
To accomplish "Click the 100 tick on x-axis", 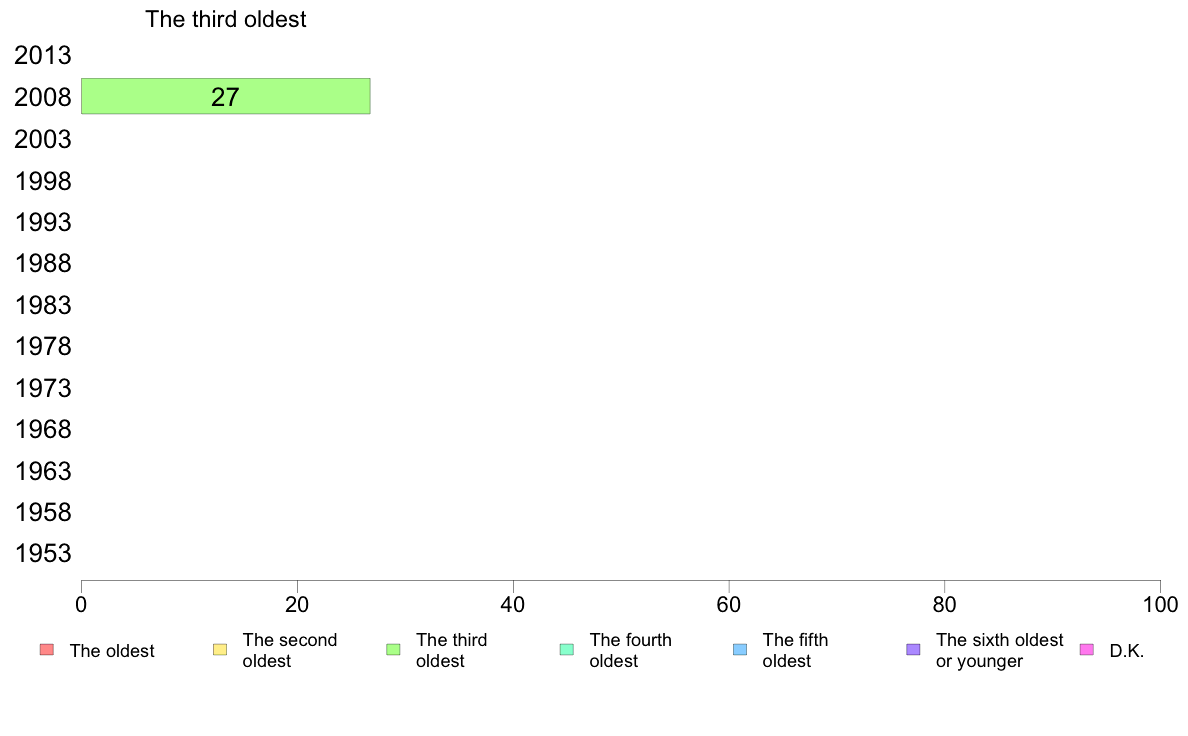I will click(1160, 604).
